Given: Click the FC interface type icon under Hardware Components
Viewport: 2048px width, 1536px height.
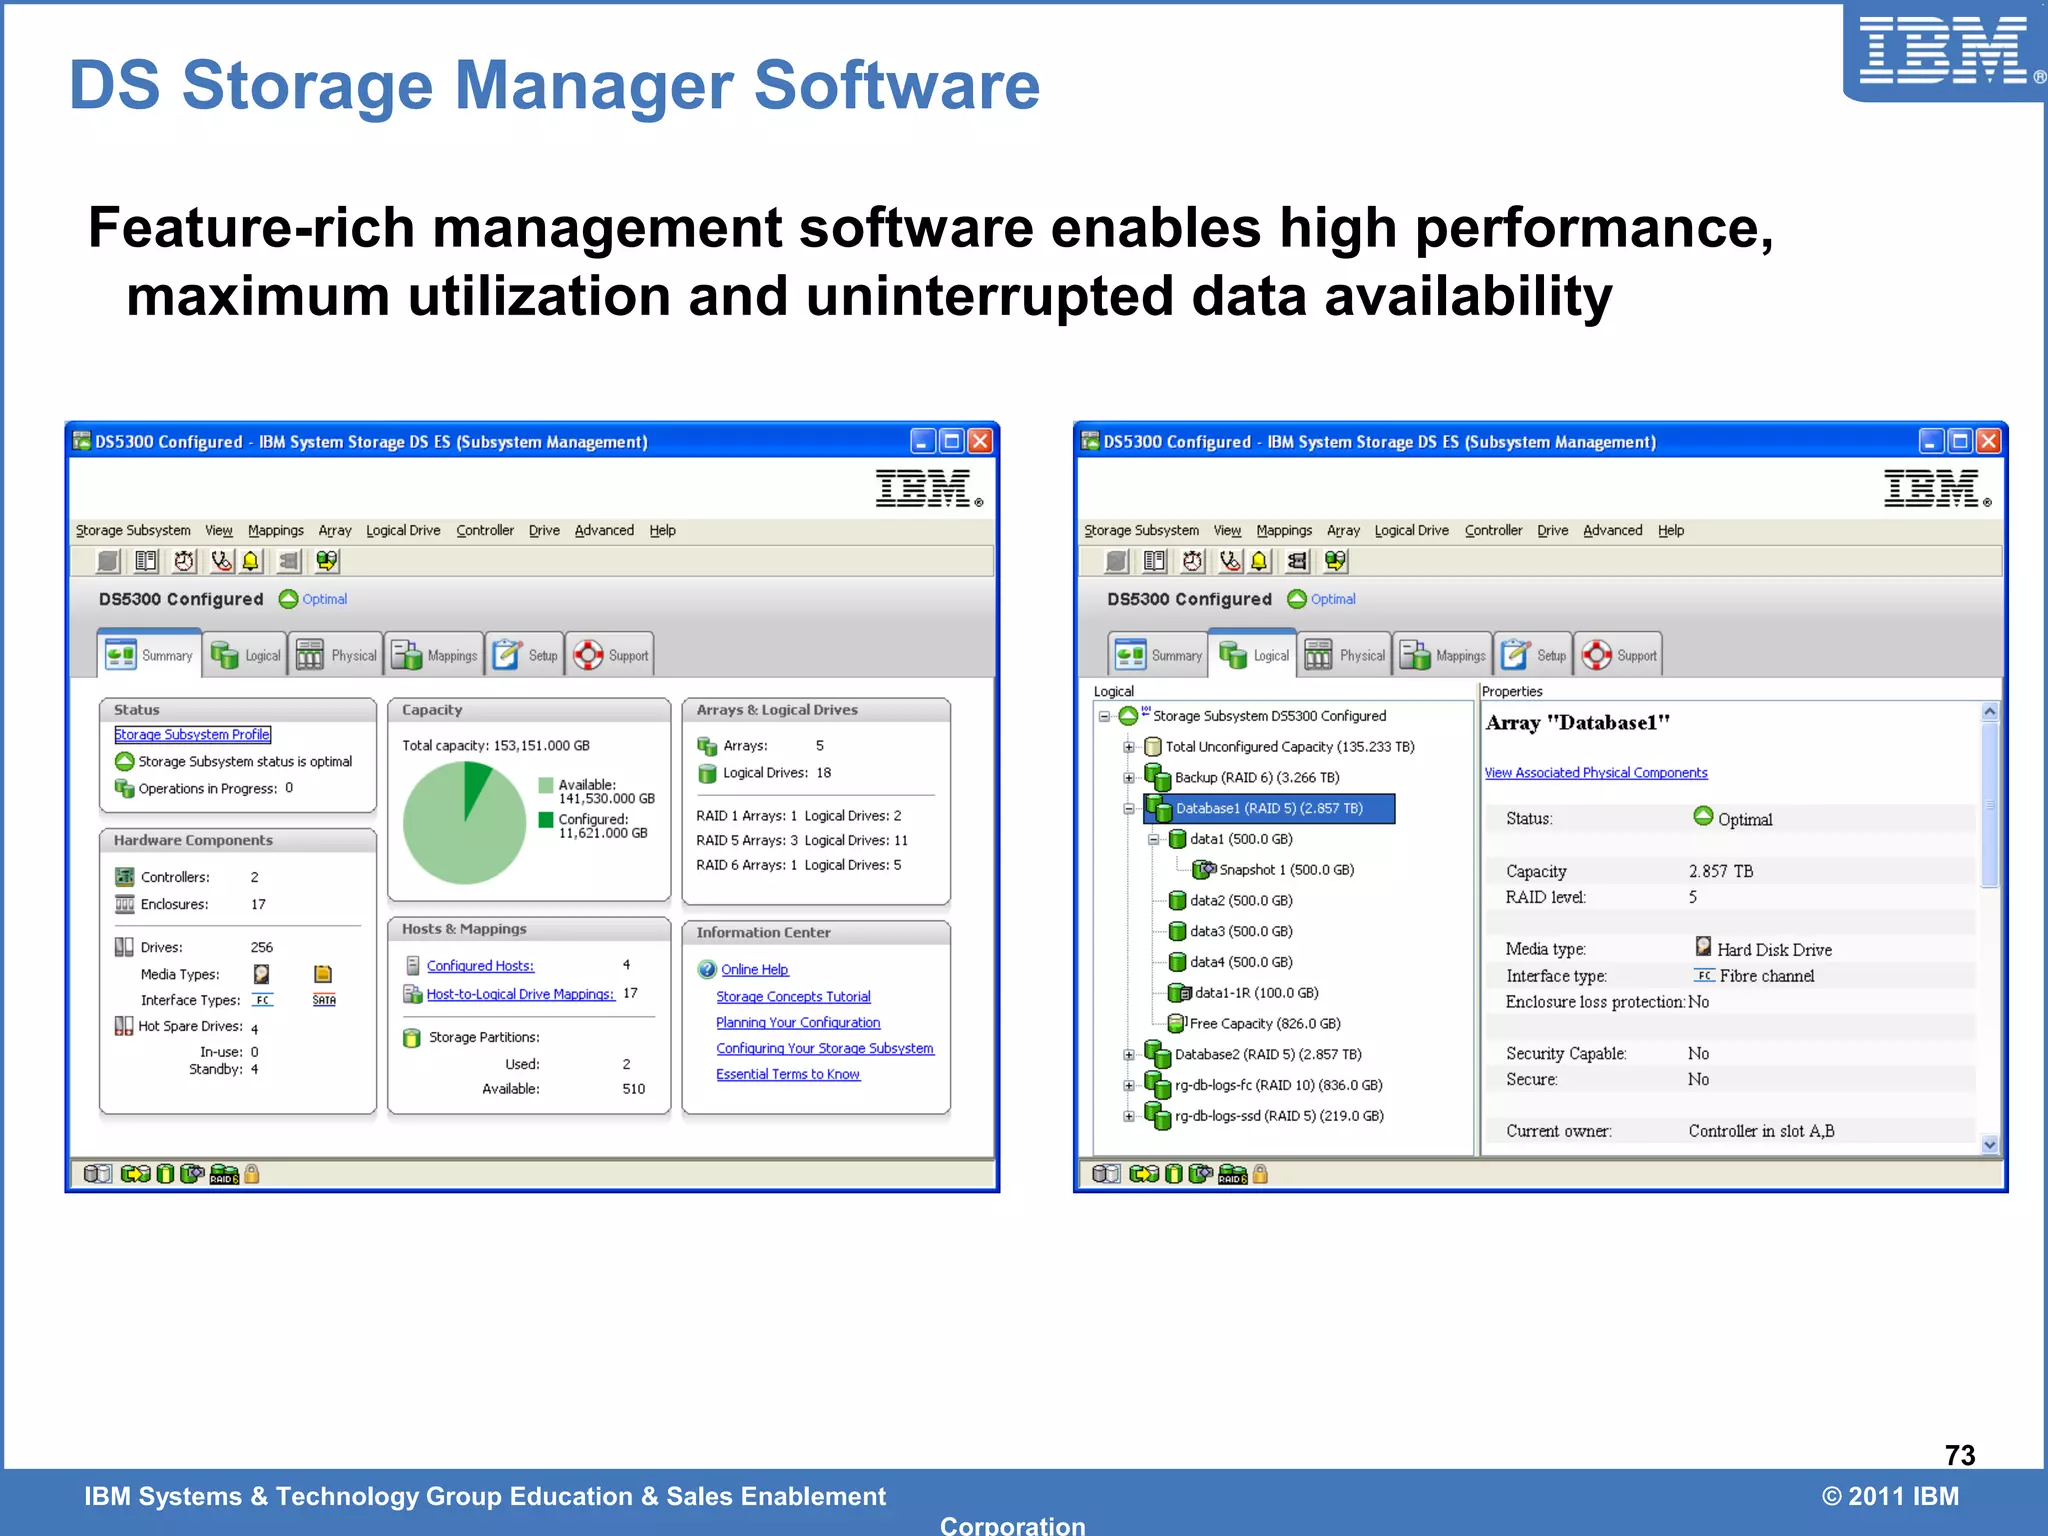Looking at the screenshot, I should 263,1000.
